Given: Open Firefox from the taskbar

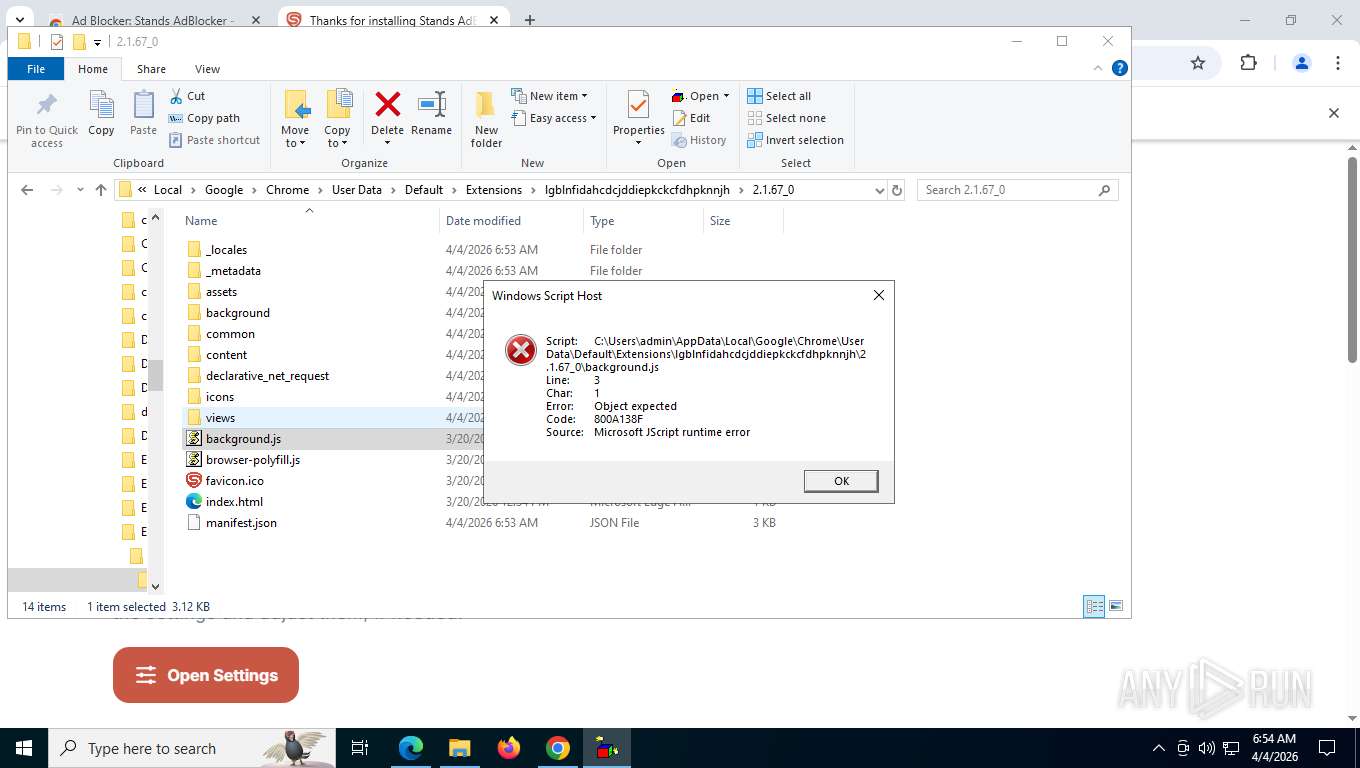Looking at the screenshot, I should tap(509, 748).
